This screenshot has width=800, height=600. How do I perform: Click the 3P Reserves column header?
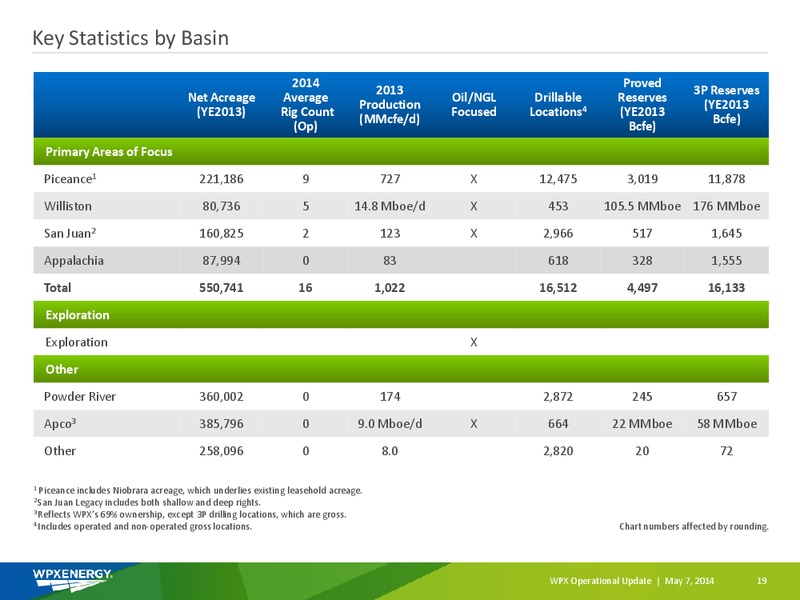(727, 105)
